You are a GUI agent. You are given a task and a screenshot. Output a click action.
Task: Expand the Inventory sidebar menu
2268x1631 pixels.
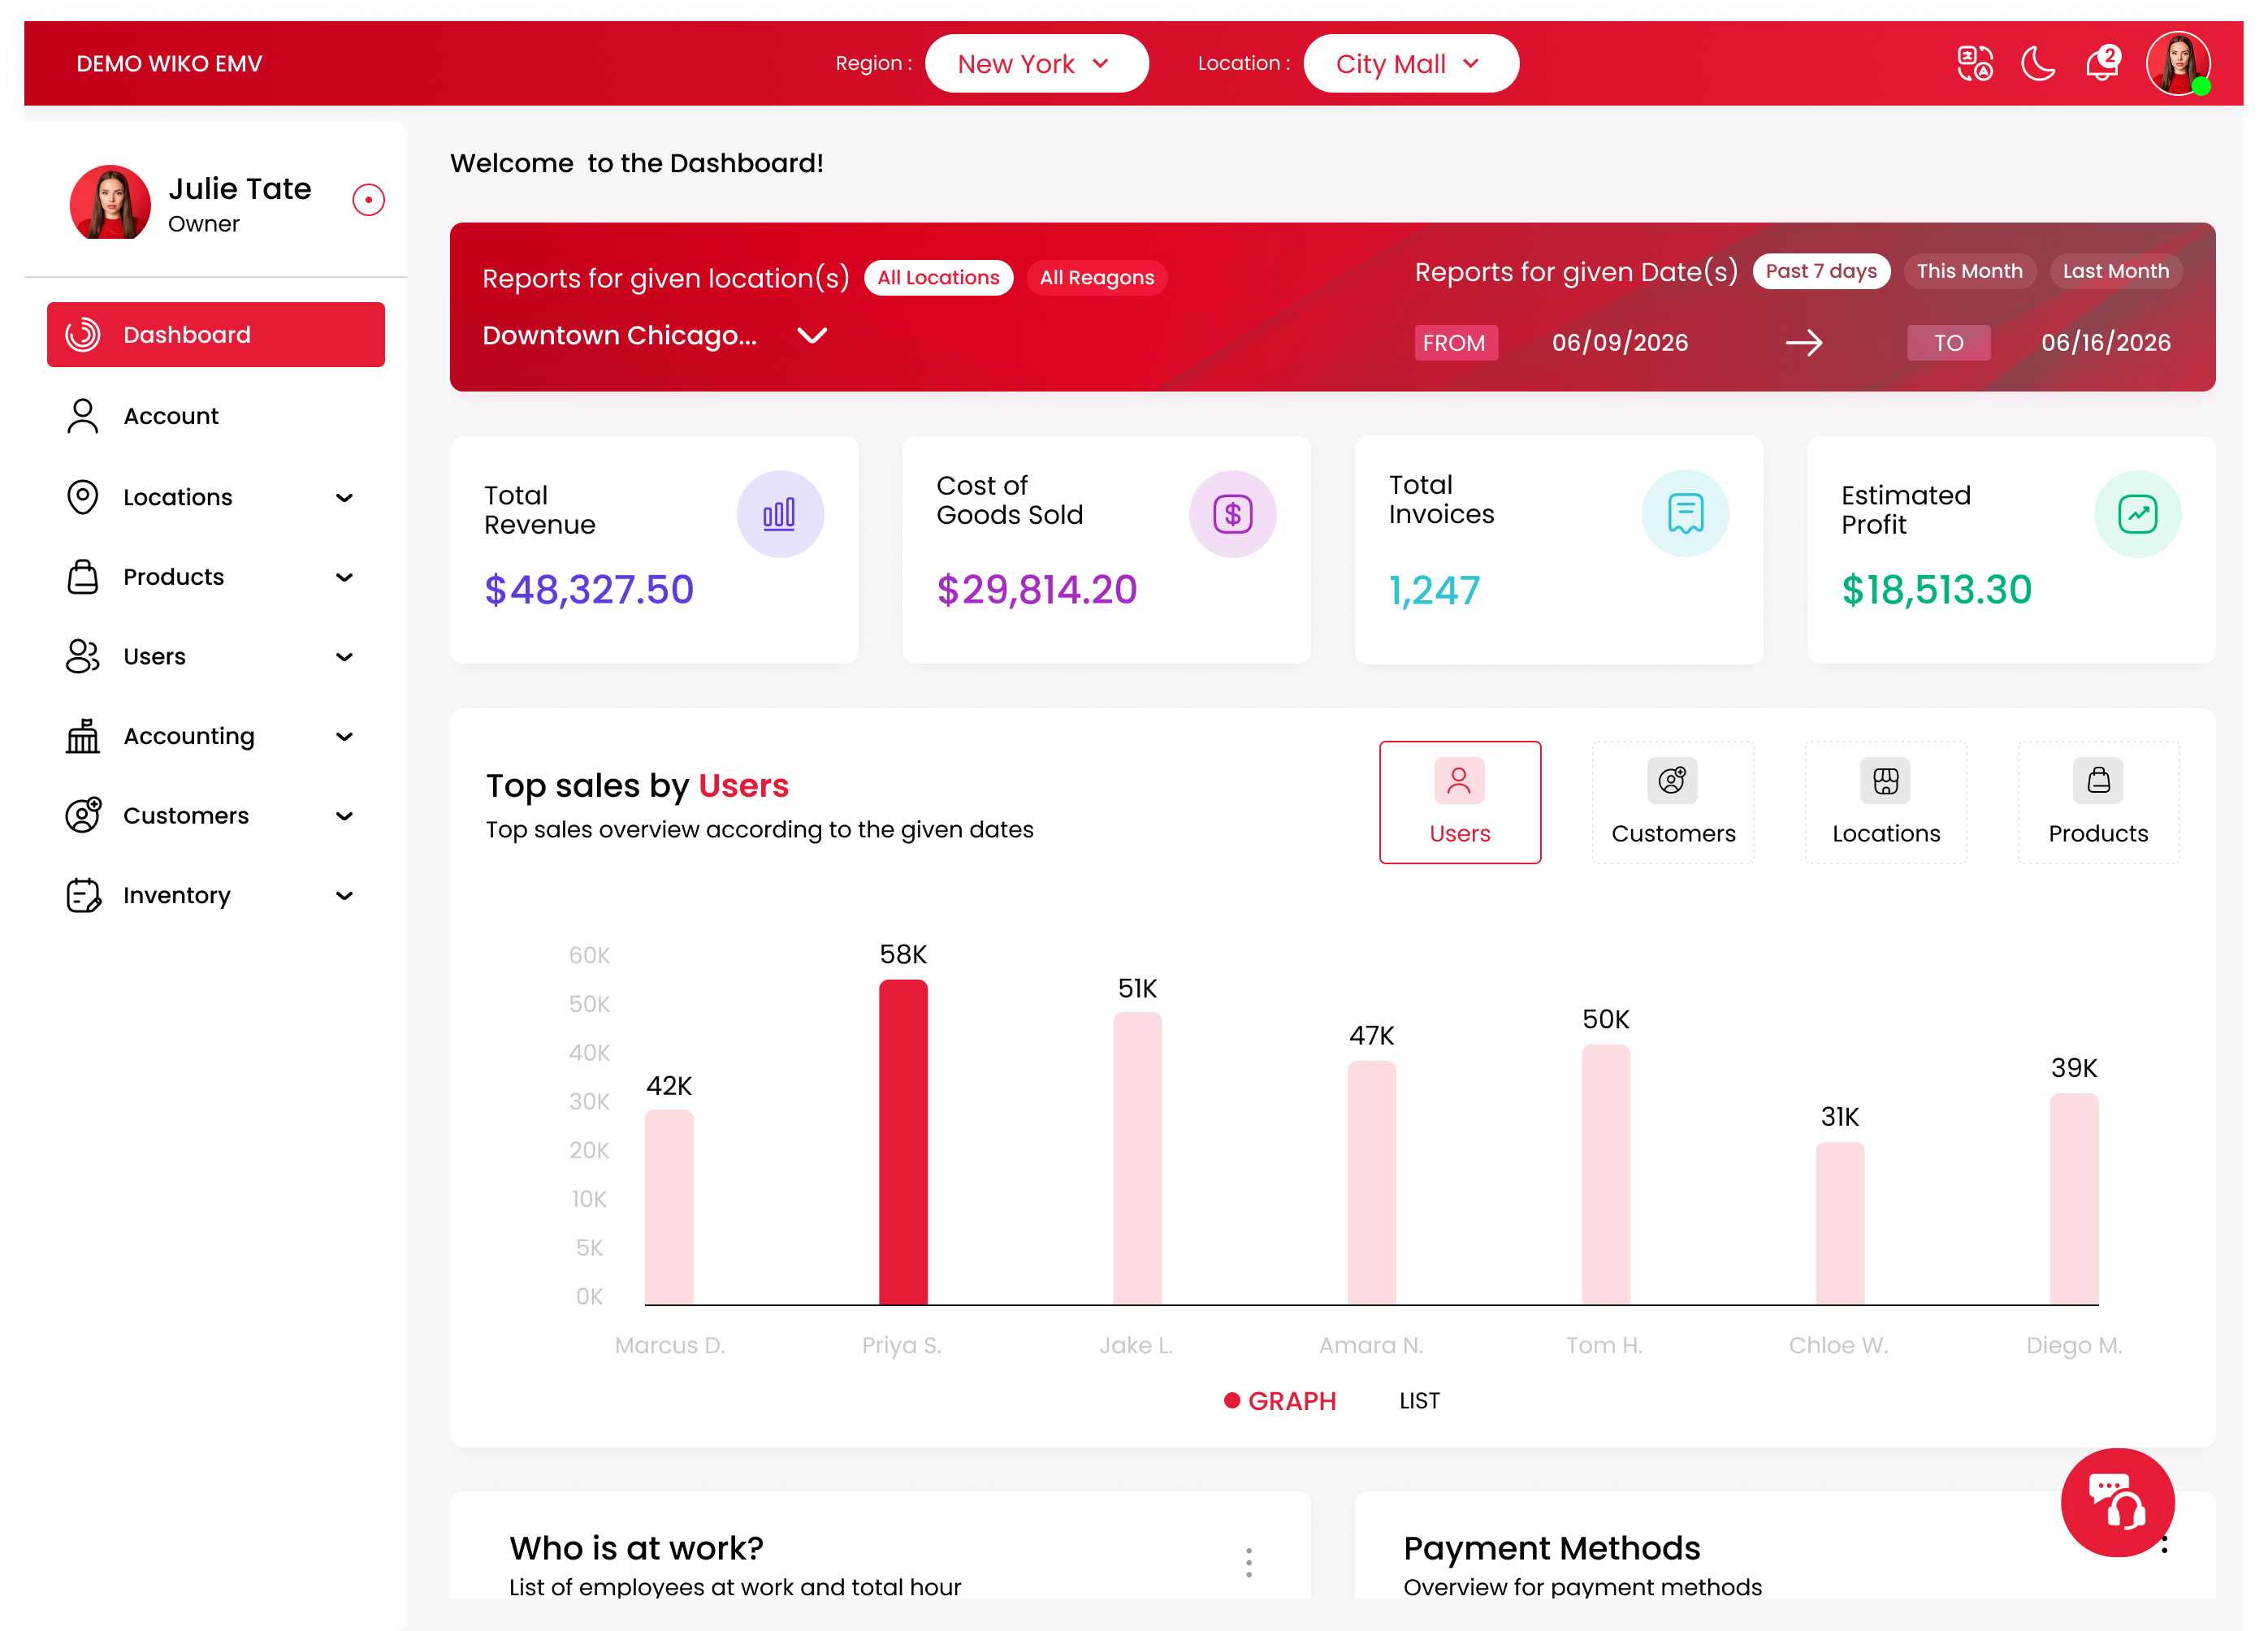tap(344, 895)
